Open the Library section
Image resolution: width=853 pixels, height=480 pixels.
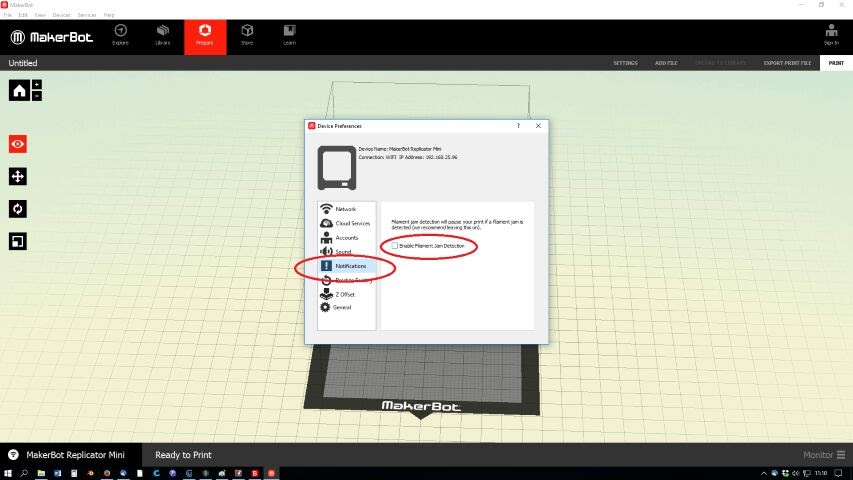(163, 35)
